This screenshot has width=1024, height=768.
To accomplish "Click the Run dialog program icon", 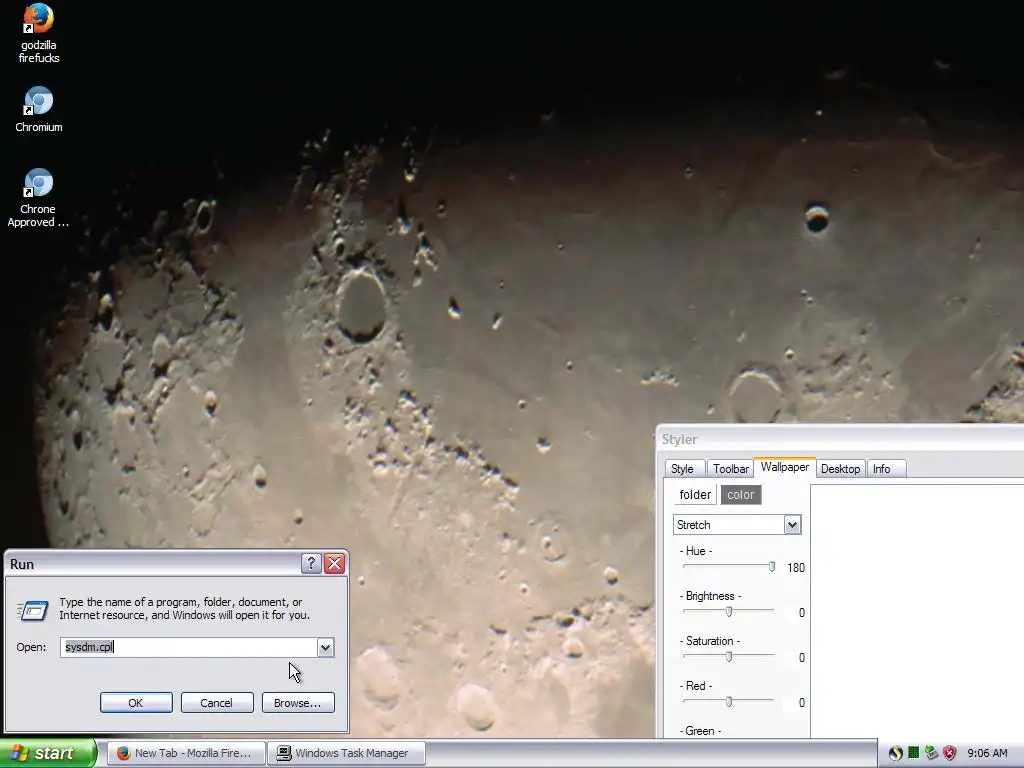I will click(33, 611).
